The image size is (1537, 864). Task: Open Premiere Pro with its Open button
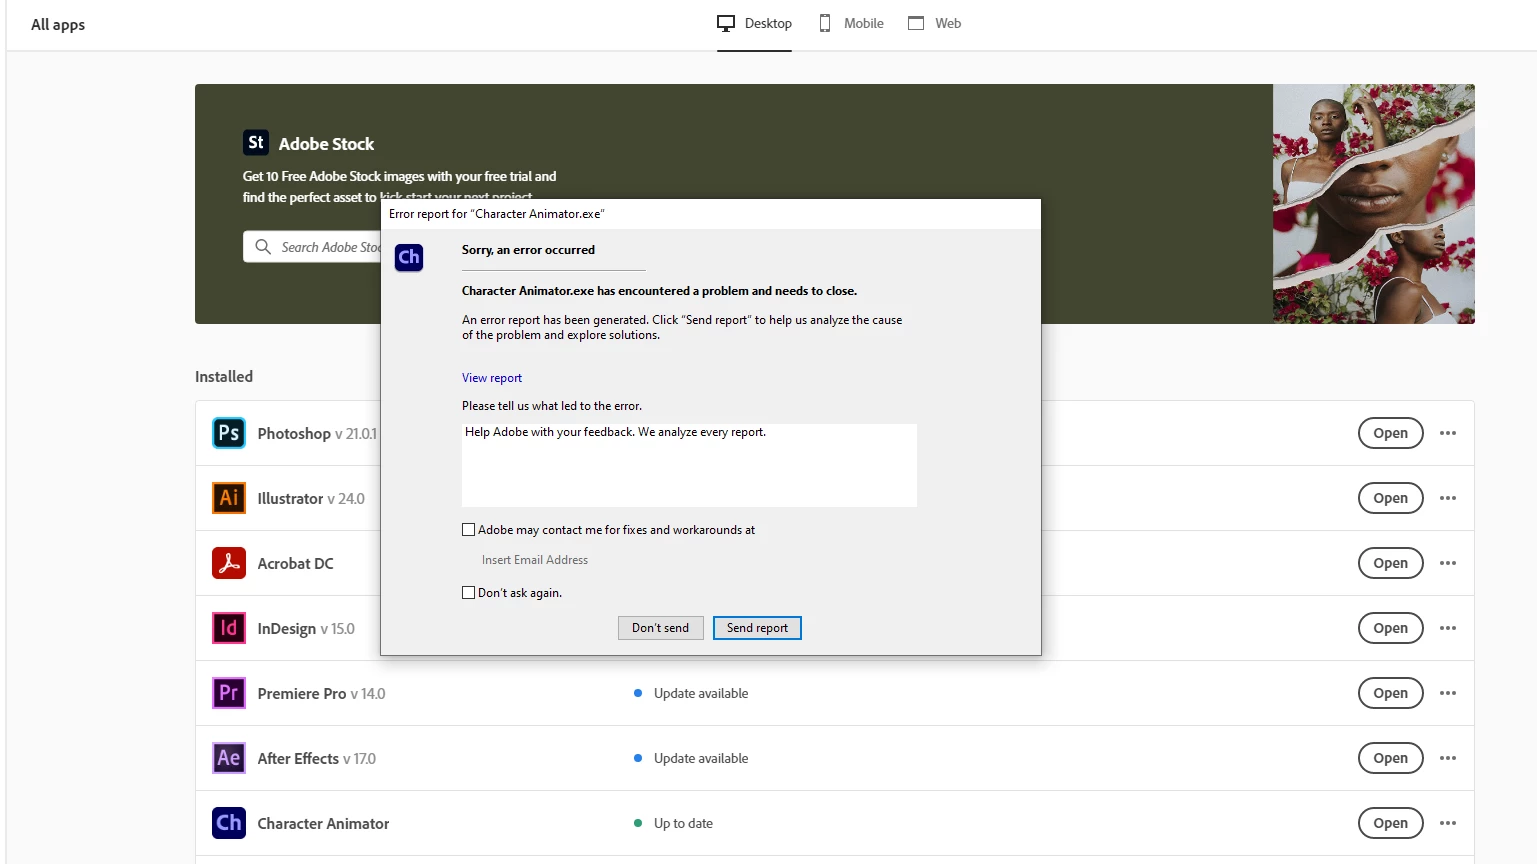pos(1390,693)
